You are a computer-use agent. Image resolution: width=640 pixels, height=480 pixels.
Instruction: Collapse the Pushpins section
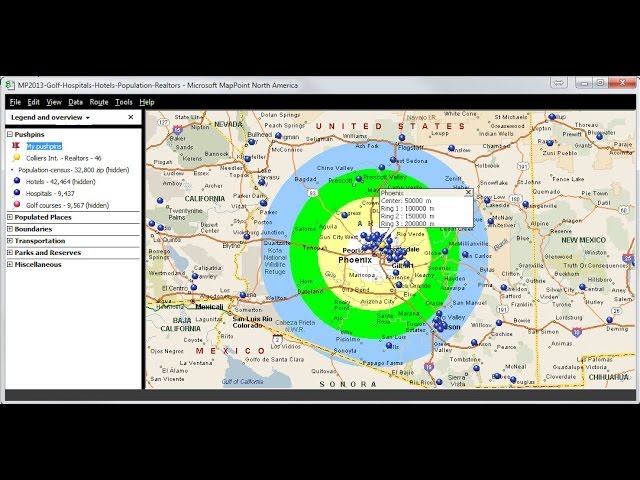(10, 134)
